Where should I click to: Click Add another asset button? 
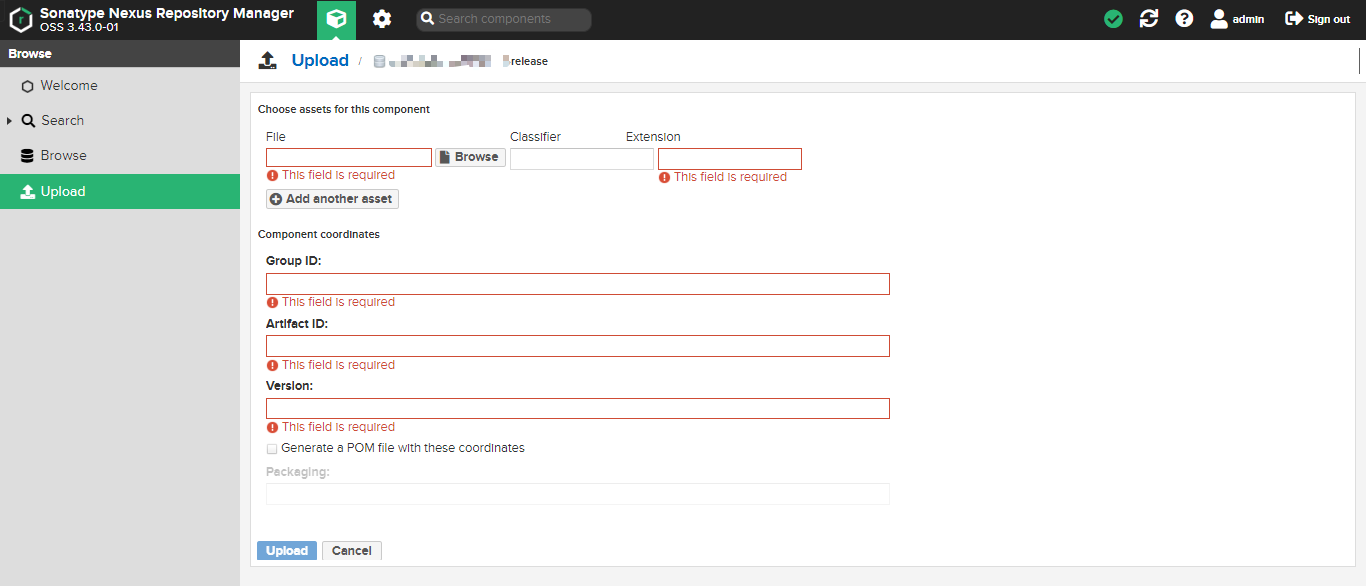pos(332,199)
